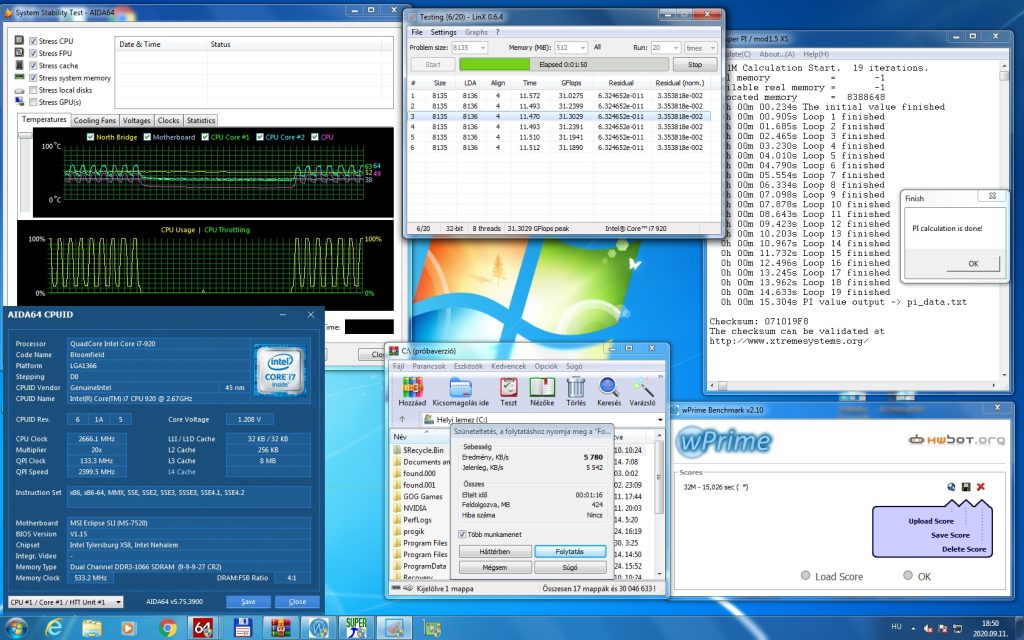Open the Helyi lemez (C:) path dropdown
The image size is (1024, 640).
pos(660,419)
